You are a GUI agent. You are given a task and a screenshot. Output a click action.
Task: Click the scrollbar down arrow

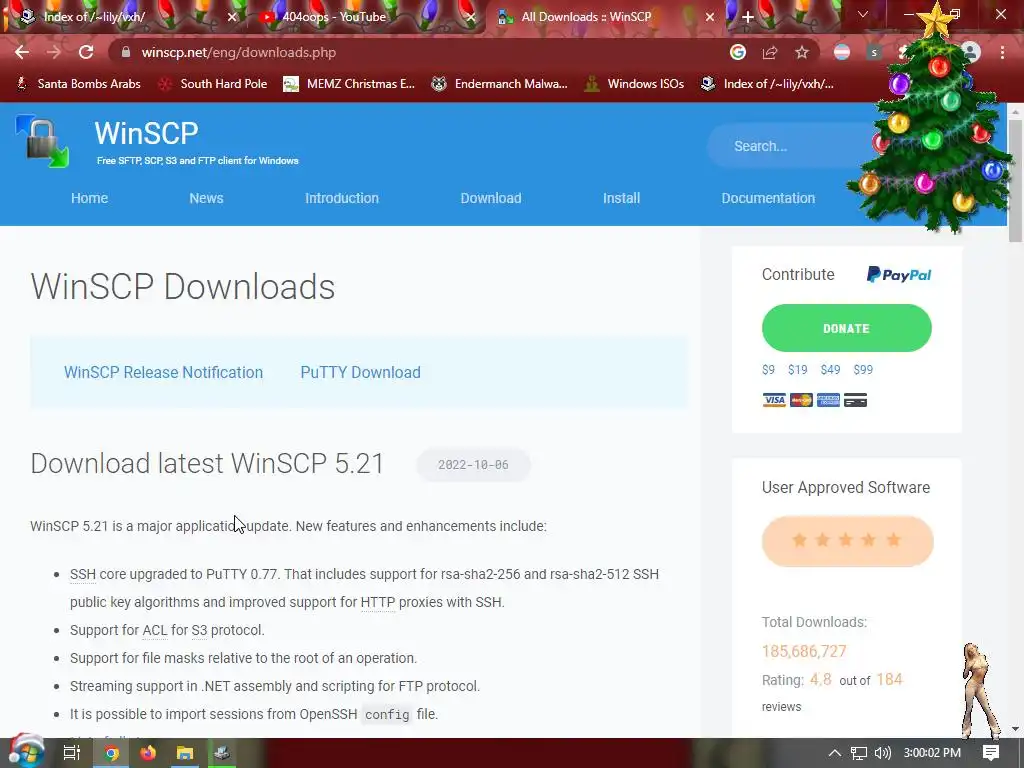1015,729
